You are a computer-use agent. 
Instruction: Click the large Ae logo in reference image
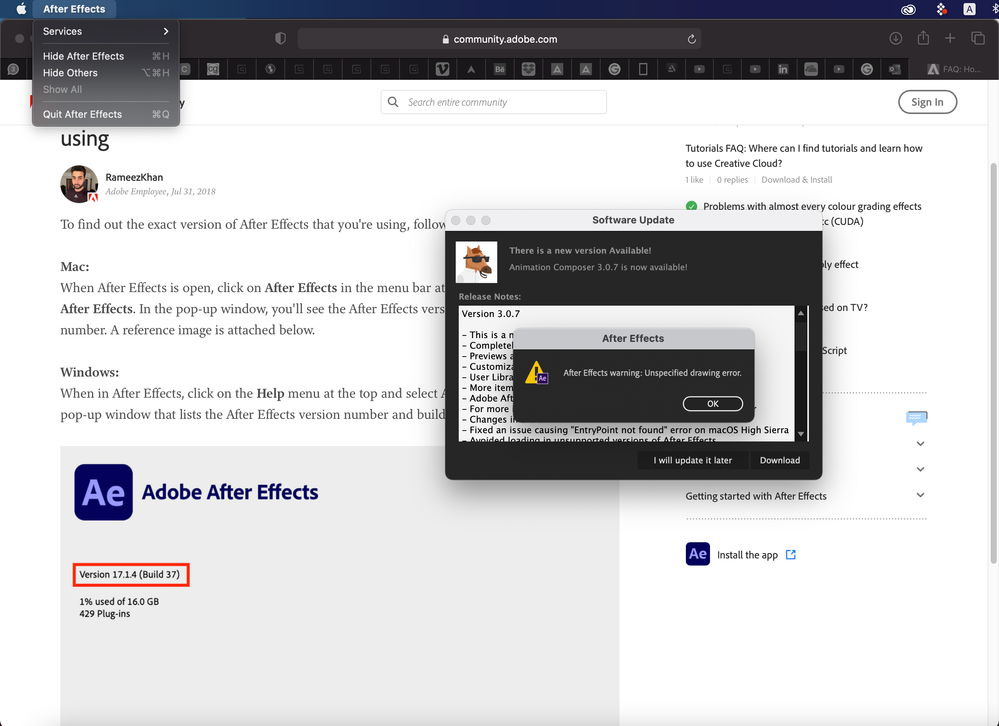coord(103,492)
